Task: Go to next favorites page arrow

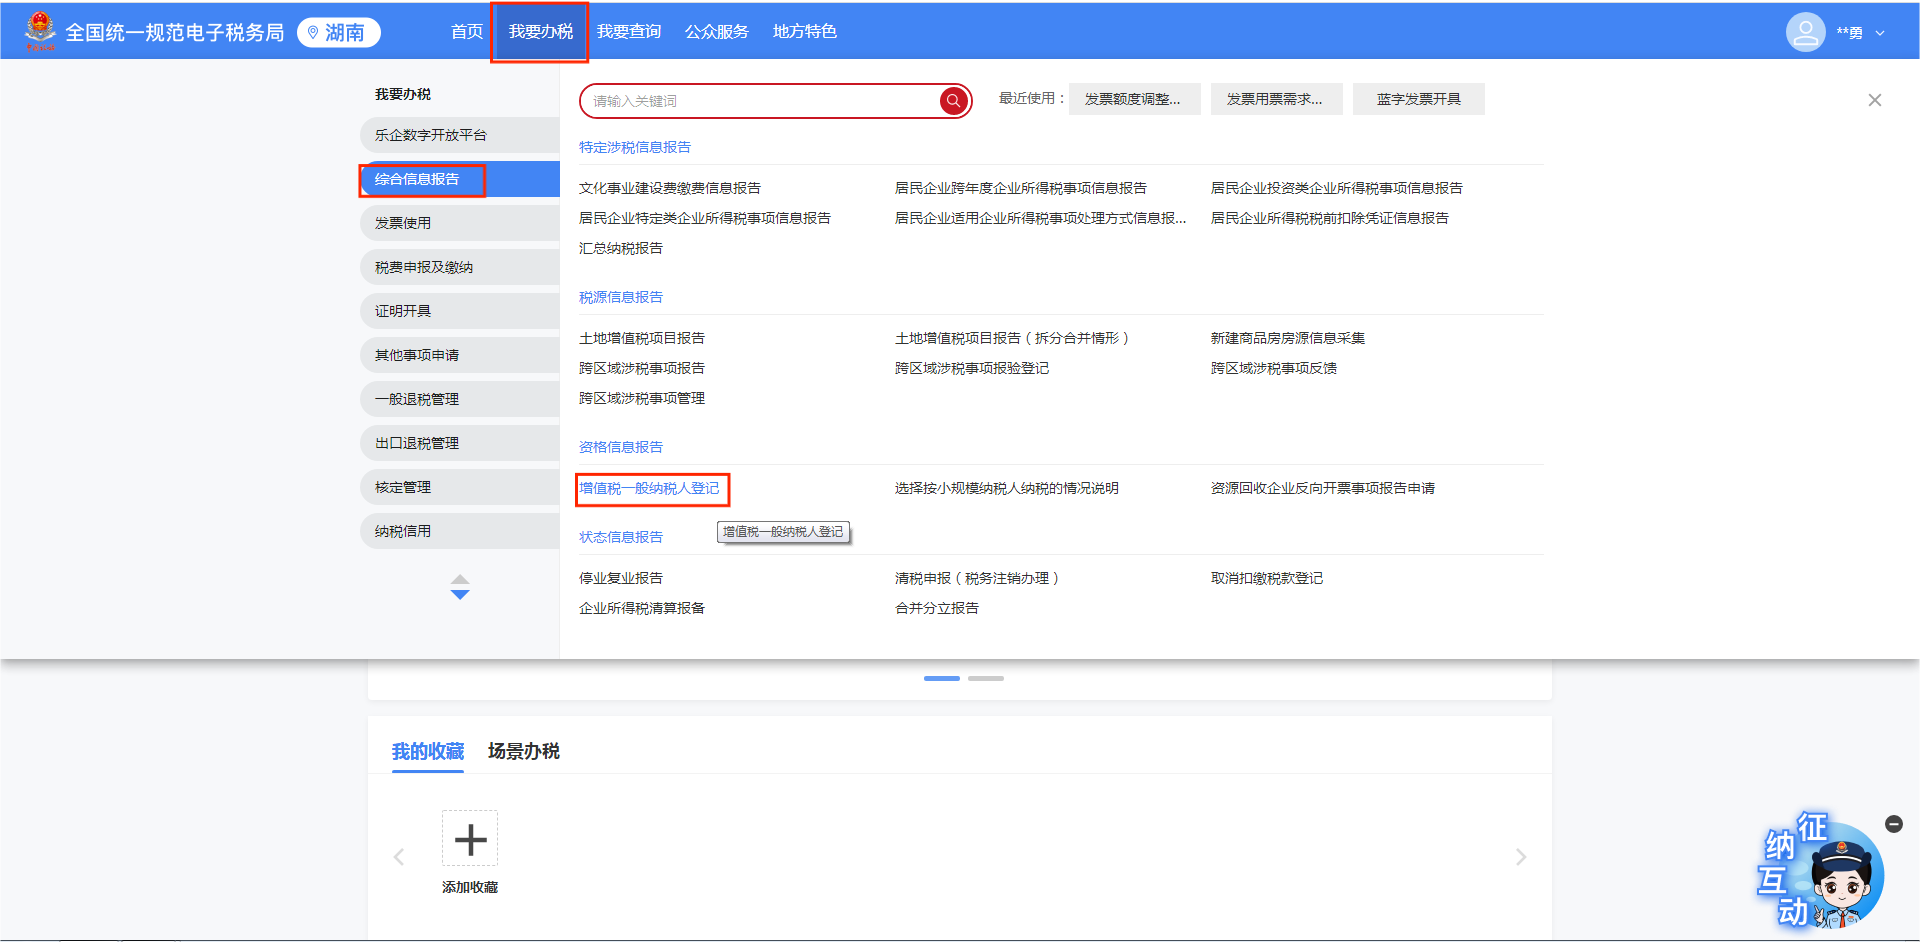Action: [1520, 857]
